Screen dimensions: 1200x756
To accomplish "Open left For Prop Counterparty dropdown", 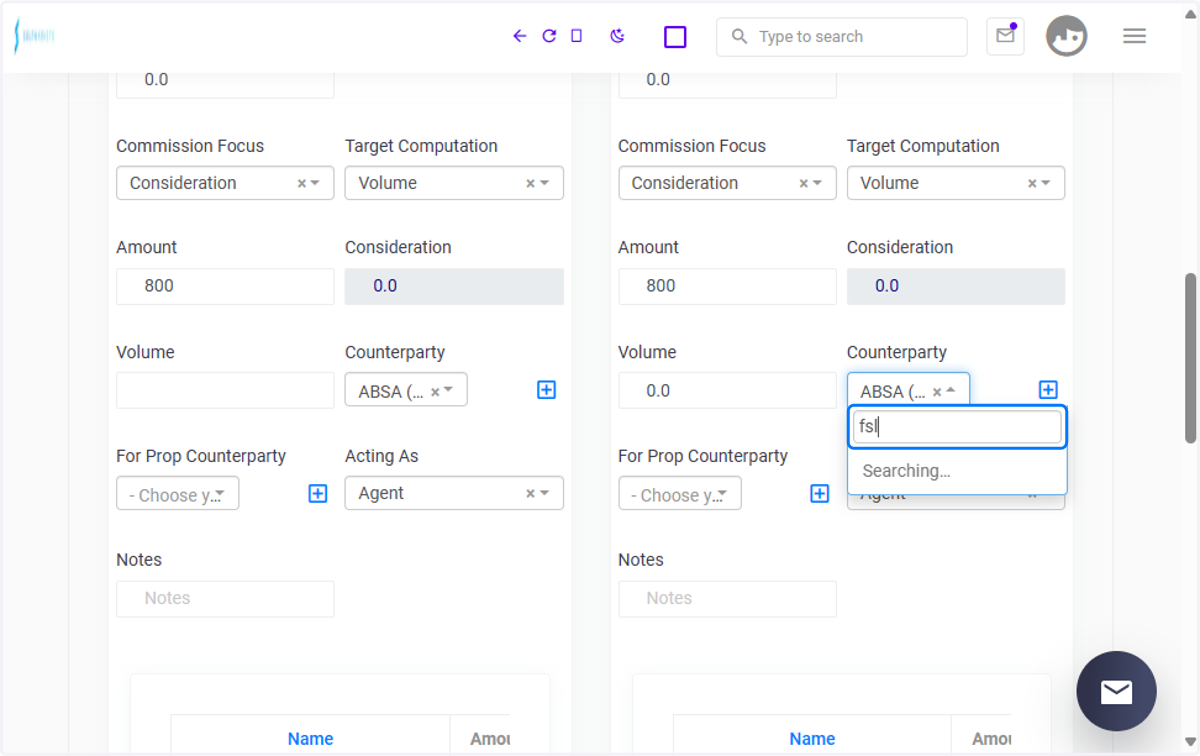I will point(177,494).
